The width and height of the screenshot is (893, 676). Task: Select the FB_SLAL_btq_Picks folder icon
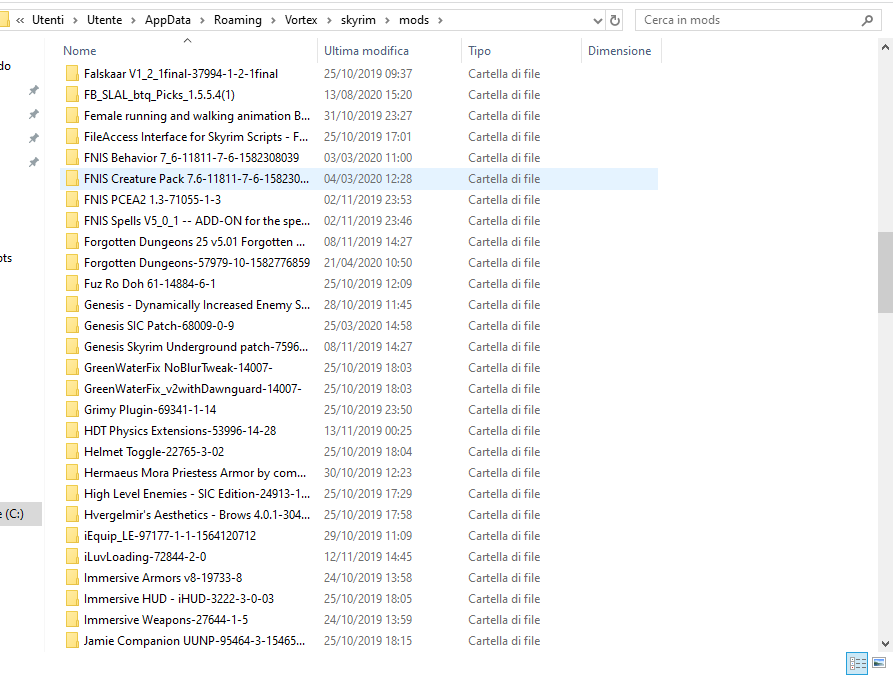pyautogui.click(x=72, y=95)
